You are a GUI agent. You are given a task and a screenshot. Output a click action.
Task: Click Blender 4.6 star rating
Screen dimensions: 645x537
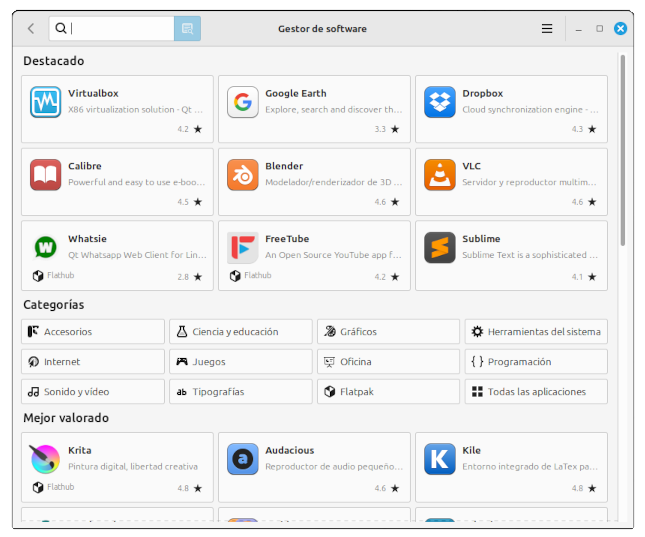[387, 202]
